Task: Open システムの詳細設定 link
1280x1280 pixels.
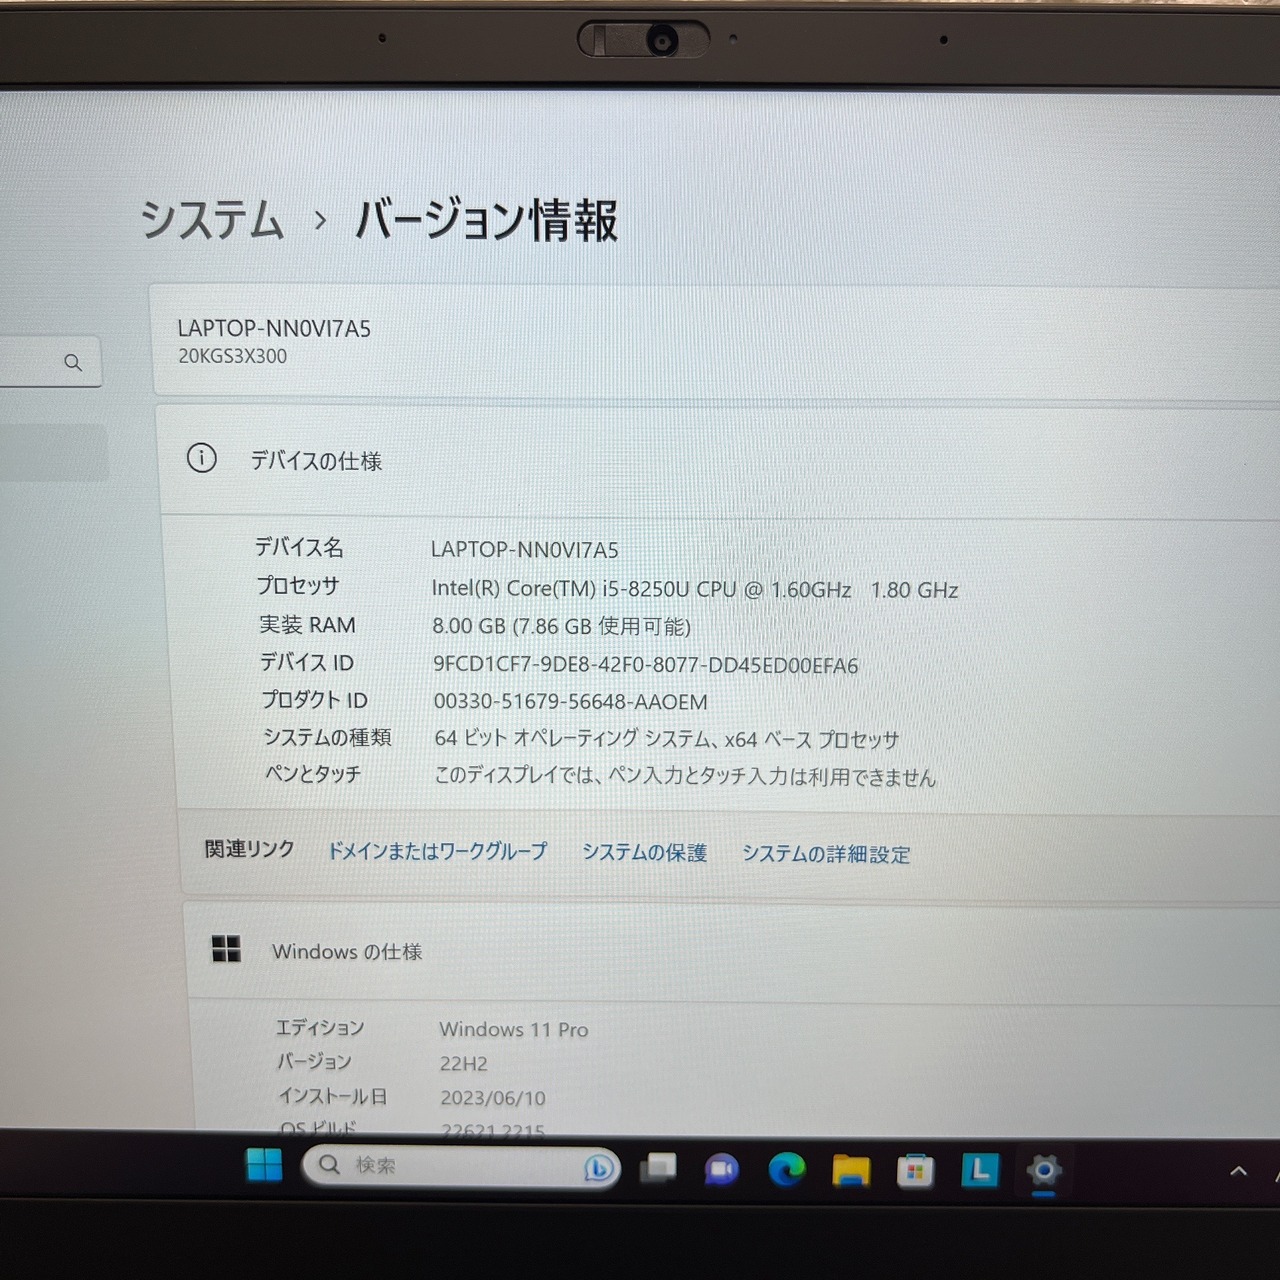Action: [826, 854]
